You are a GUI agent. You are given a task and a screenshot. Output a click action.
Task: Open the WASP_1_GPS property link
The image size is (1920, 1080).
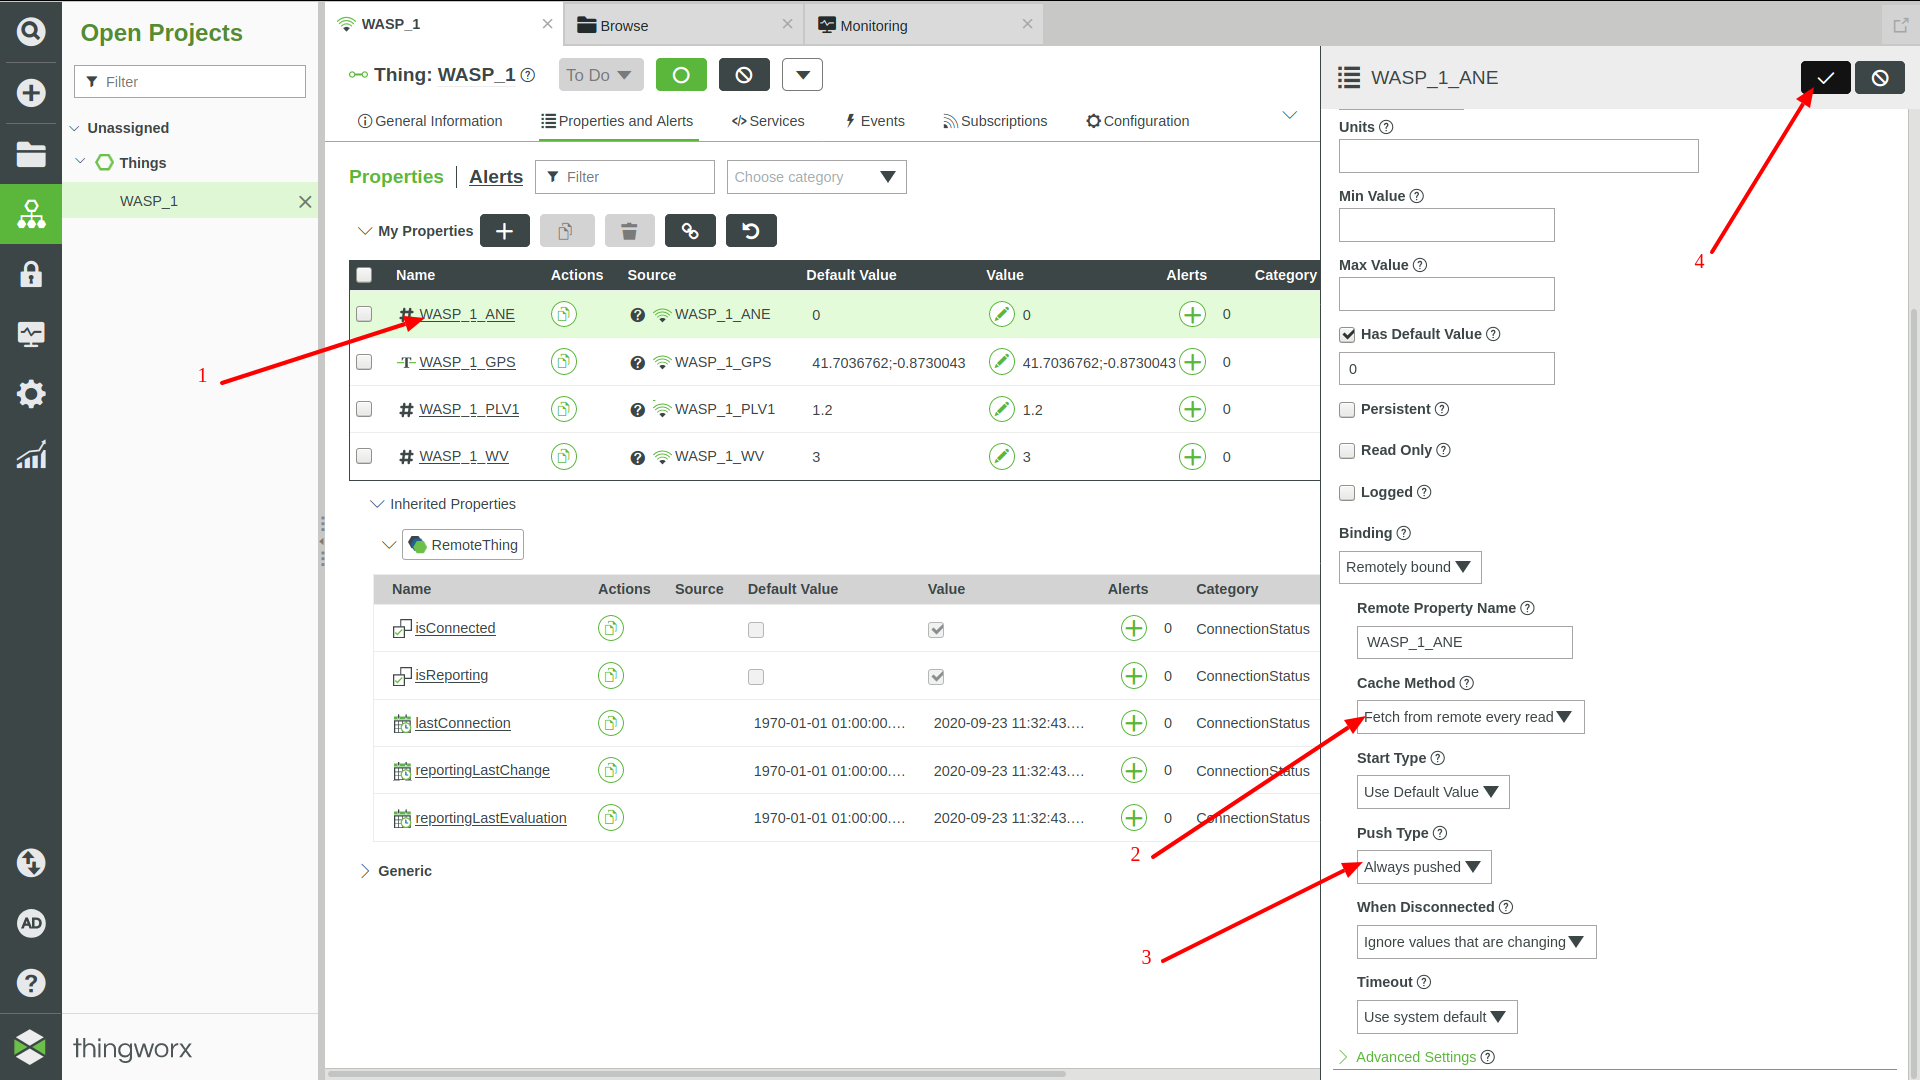(467, 362)
